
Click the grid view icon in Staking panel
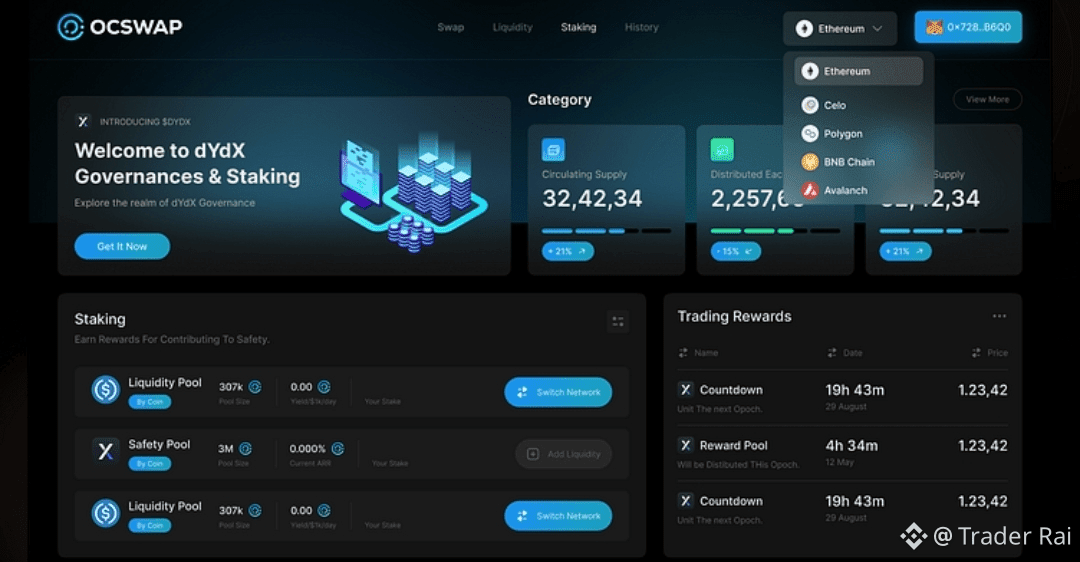[x=618, y=322]
